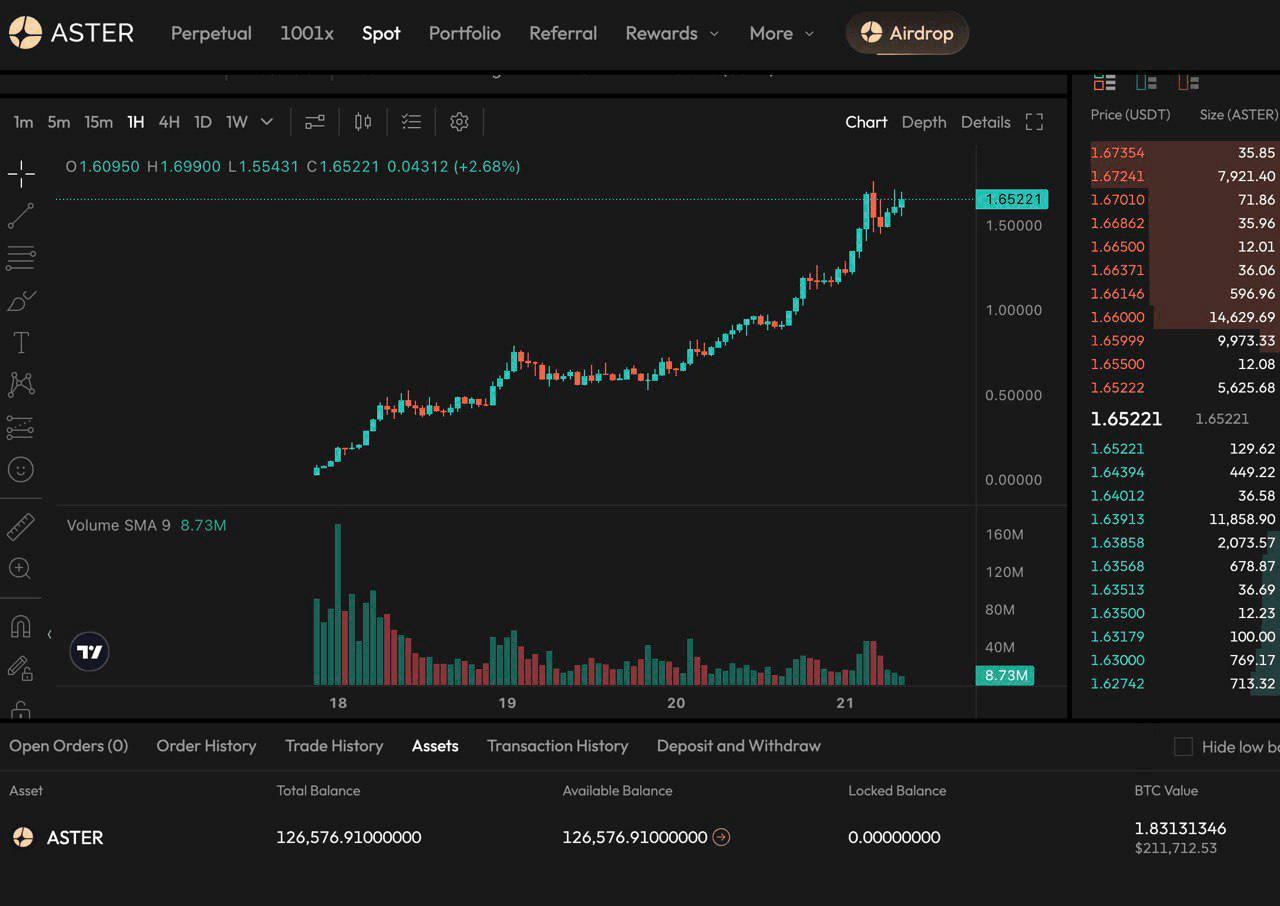Open the Referral page

tap(563, 33)
